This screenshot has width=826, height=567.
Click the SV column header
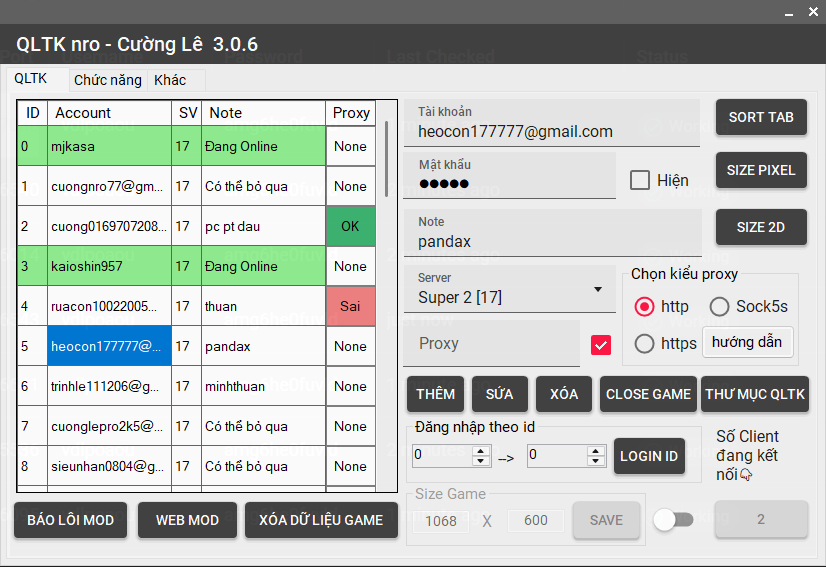tap(187, 113)
